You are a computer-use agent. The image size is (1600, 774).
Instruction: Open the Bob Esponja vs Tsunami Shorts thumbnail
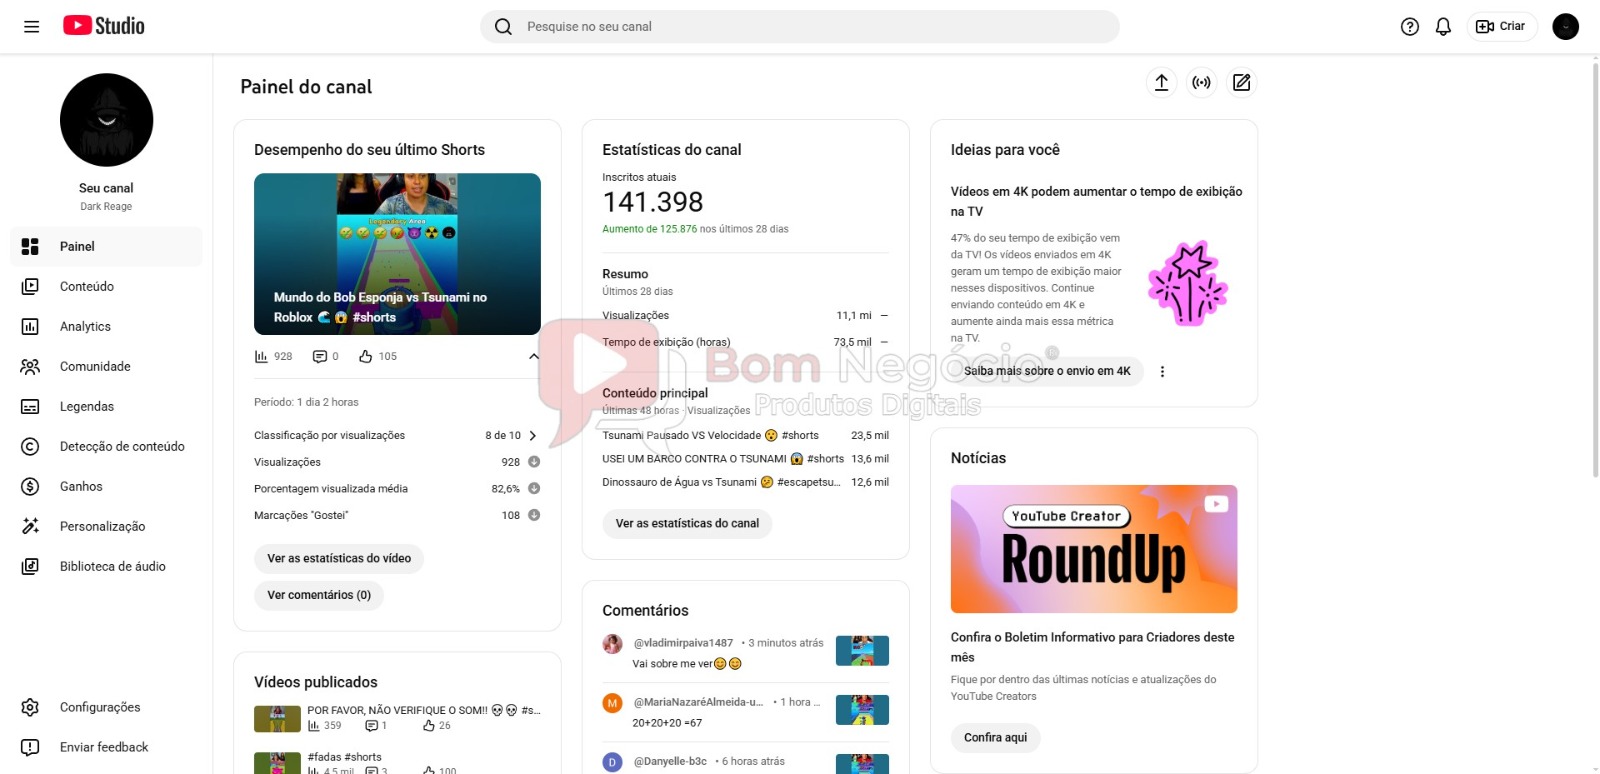pos(397,254)
